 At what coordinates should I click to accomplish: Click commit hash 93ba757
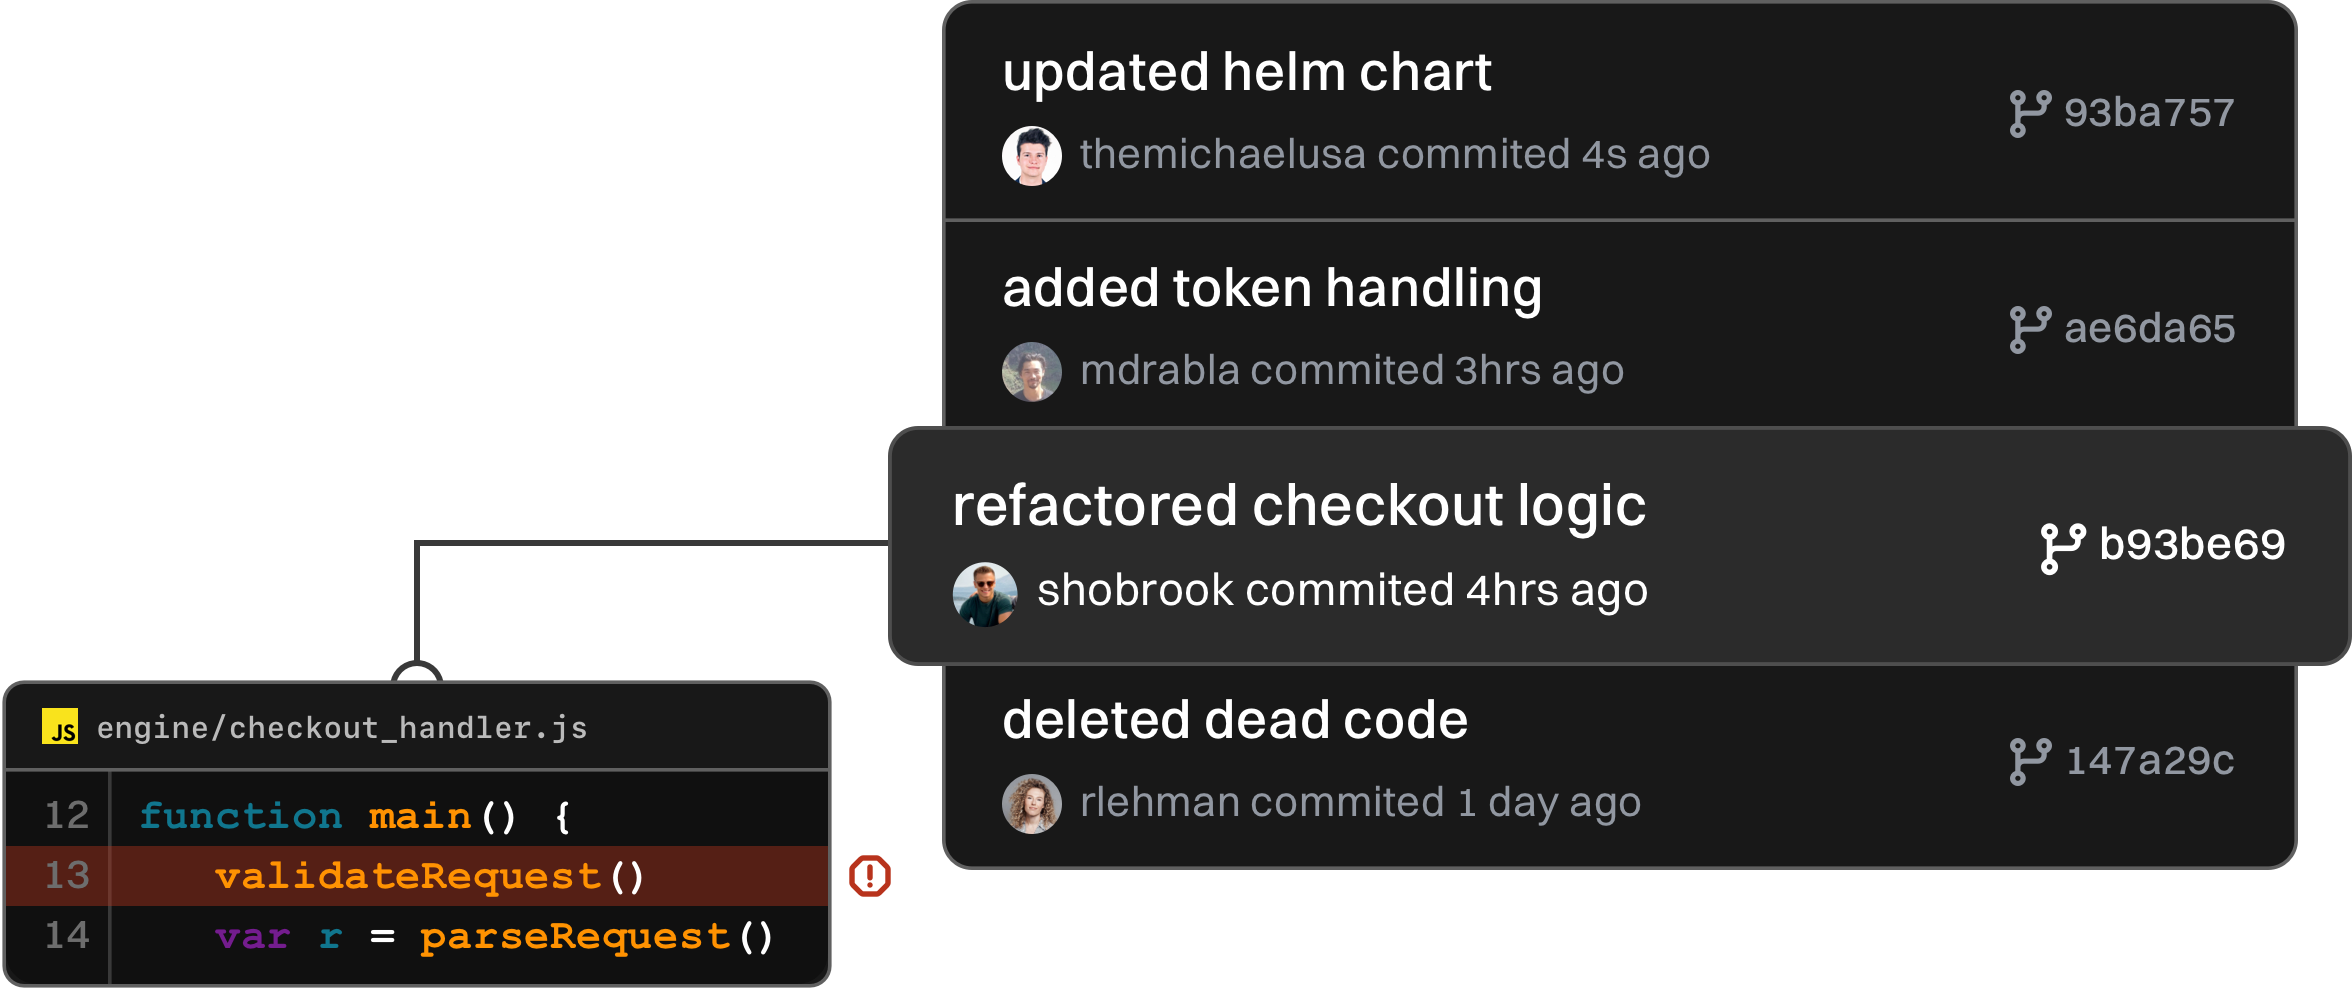point(2149,113)
